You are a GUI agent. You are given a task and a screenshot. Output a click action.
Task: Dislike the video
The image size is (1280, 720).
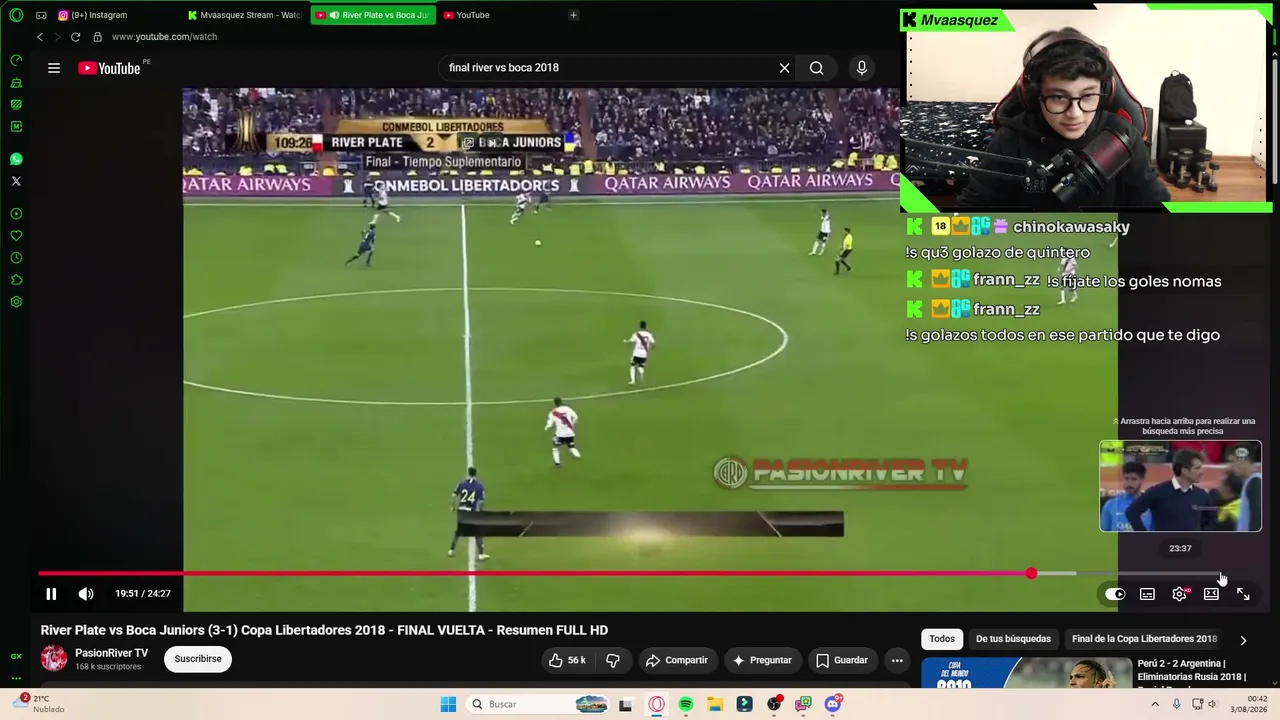(613, 660)
